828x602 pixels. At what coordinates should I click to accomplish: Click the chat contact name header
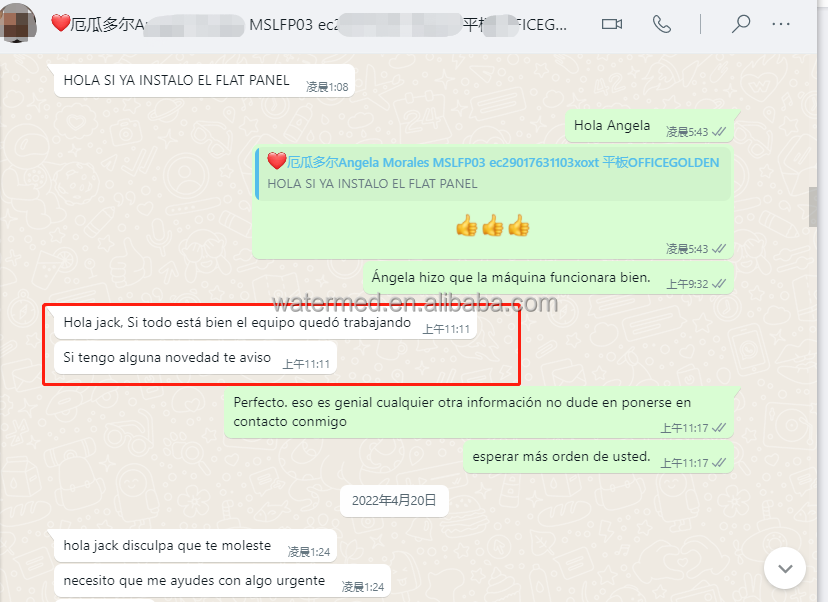pyautogui.click(x=309, y=24)
